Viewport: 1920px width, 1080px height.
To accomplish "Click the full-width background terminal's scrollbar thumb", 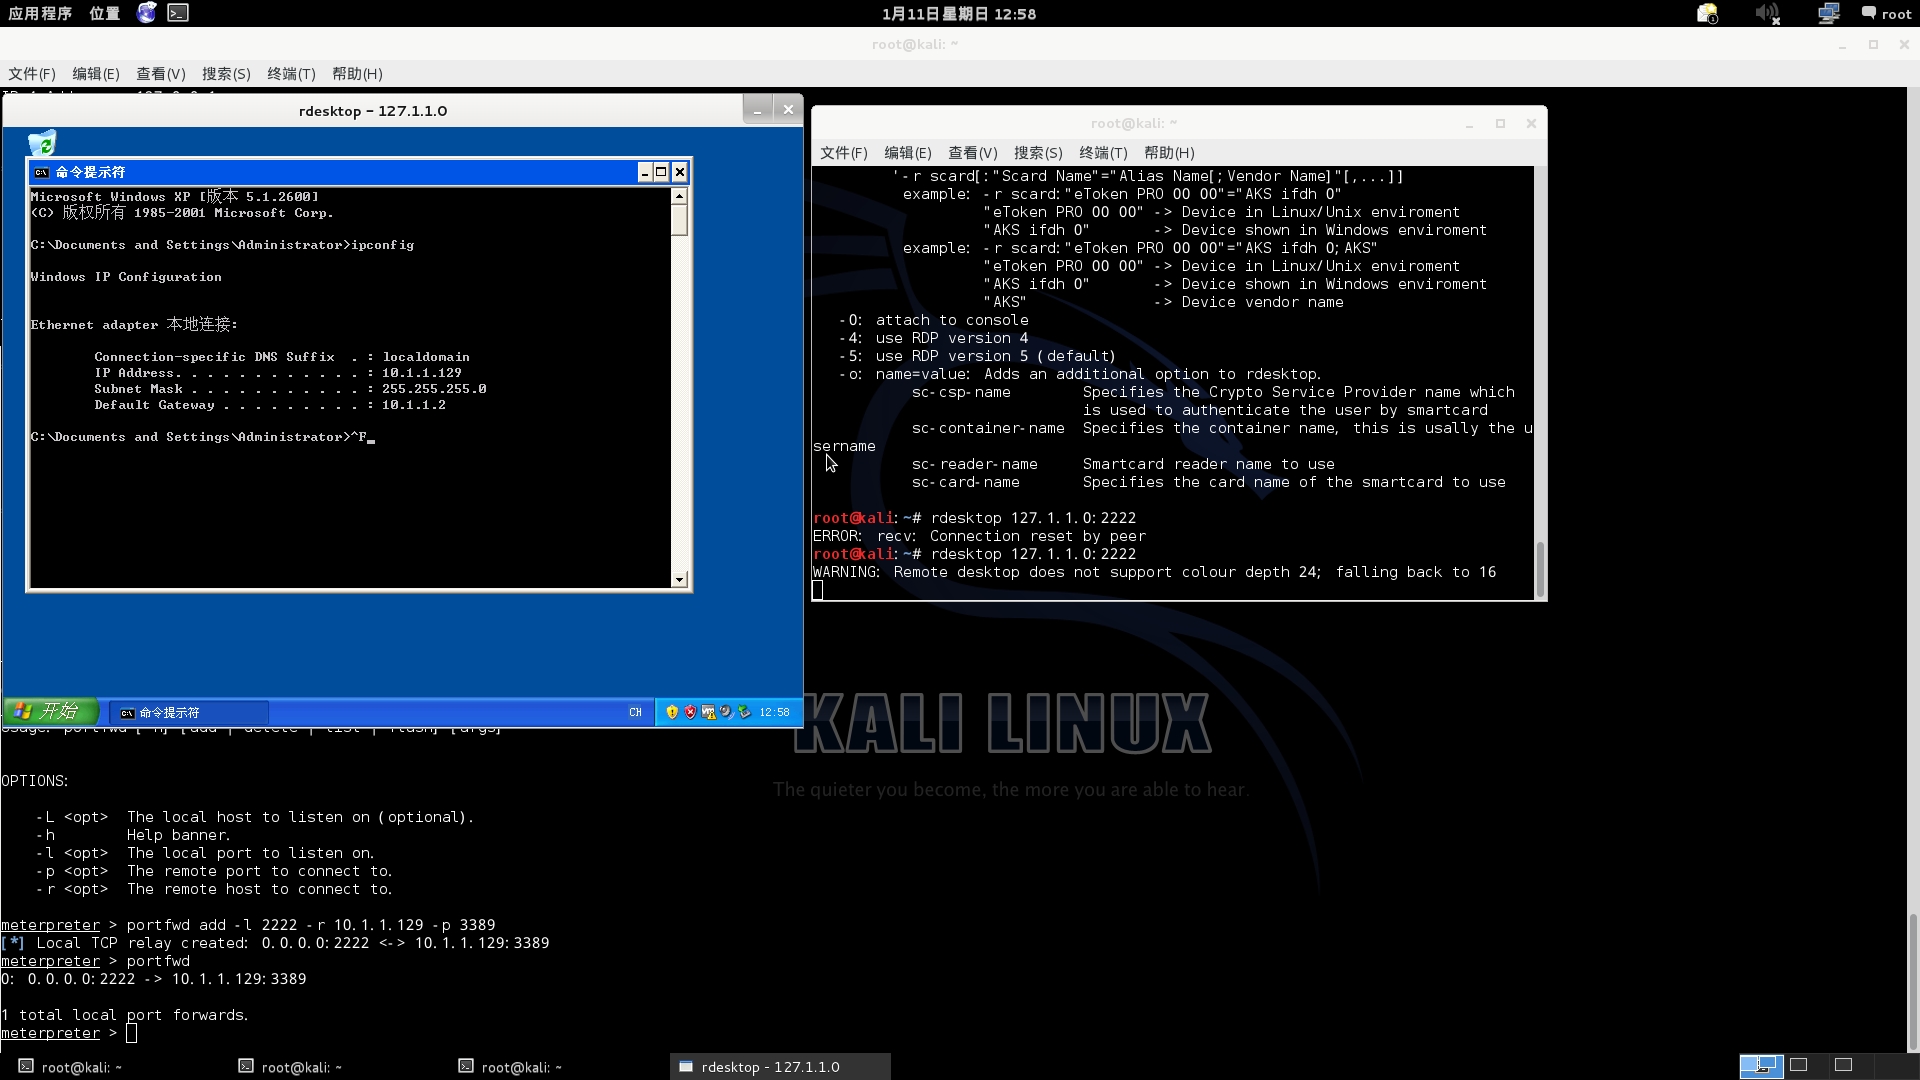I will pos(1913,981).
